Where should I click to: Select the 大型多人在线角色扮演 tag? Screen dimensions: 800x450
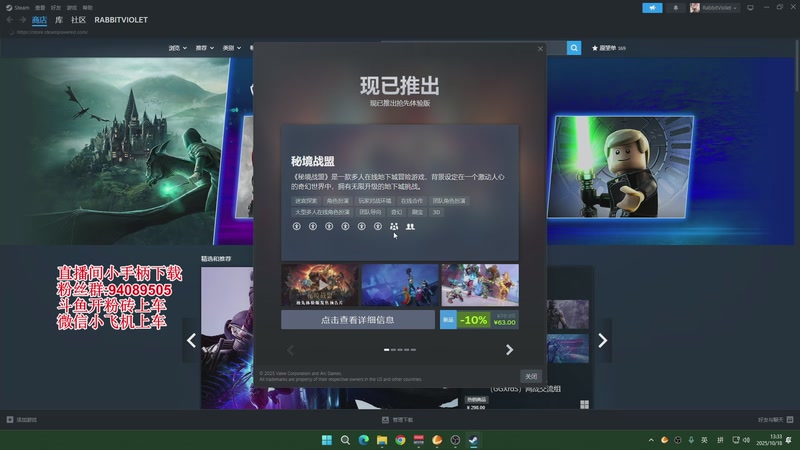(322, 212)
